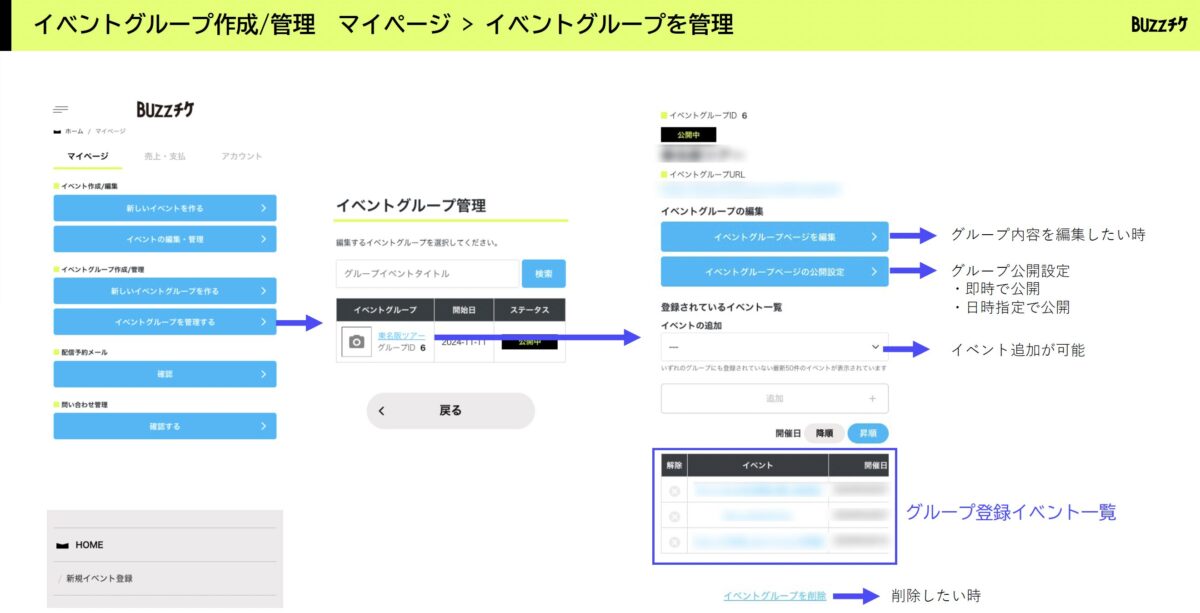Image resolution: width=1200 pixels, height=613 pixels.
Task: Click the BUZZチケ logo above the tabs
Action: (x=165, y=110)
